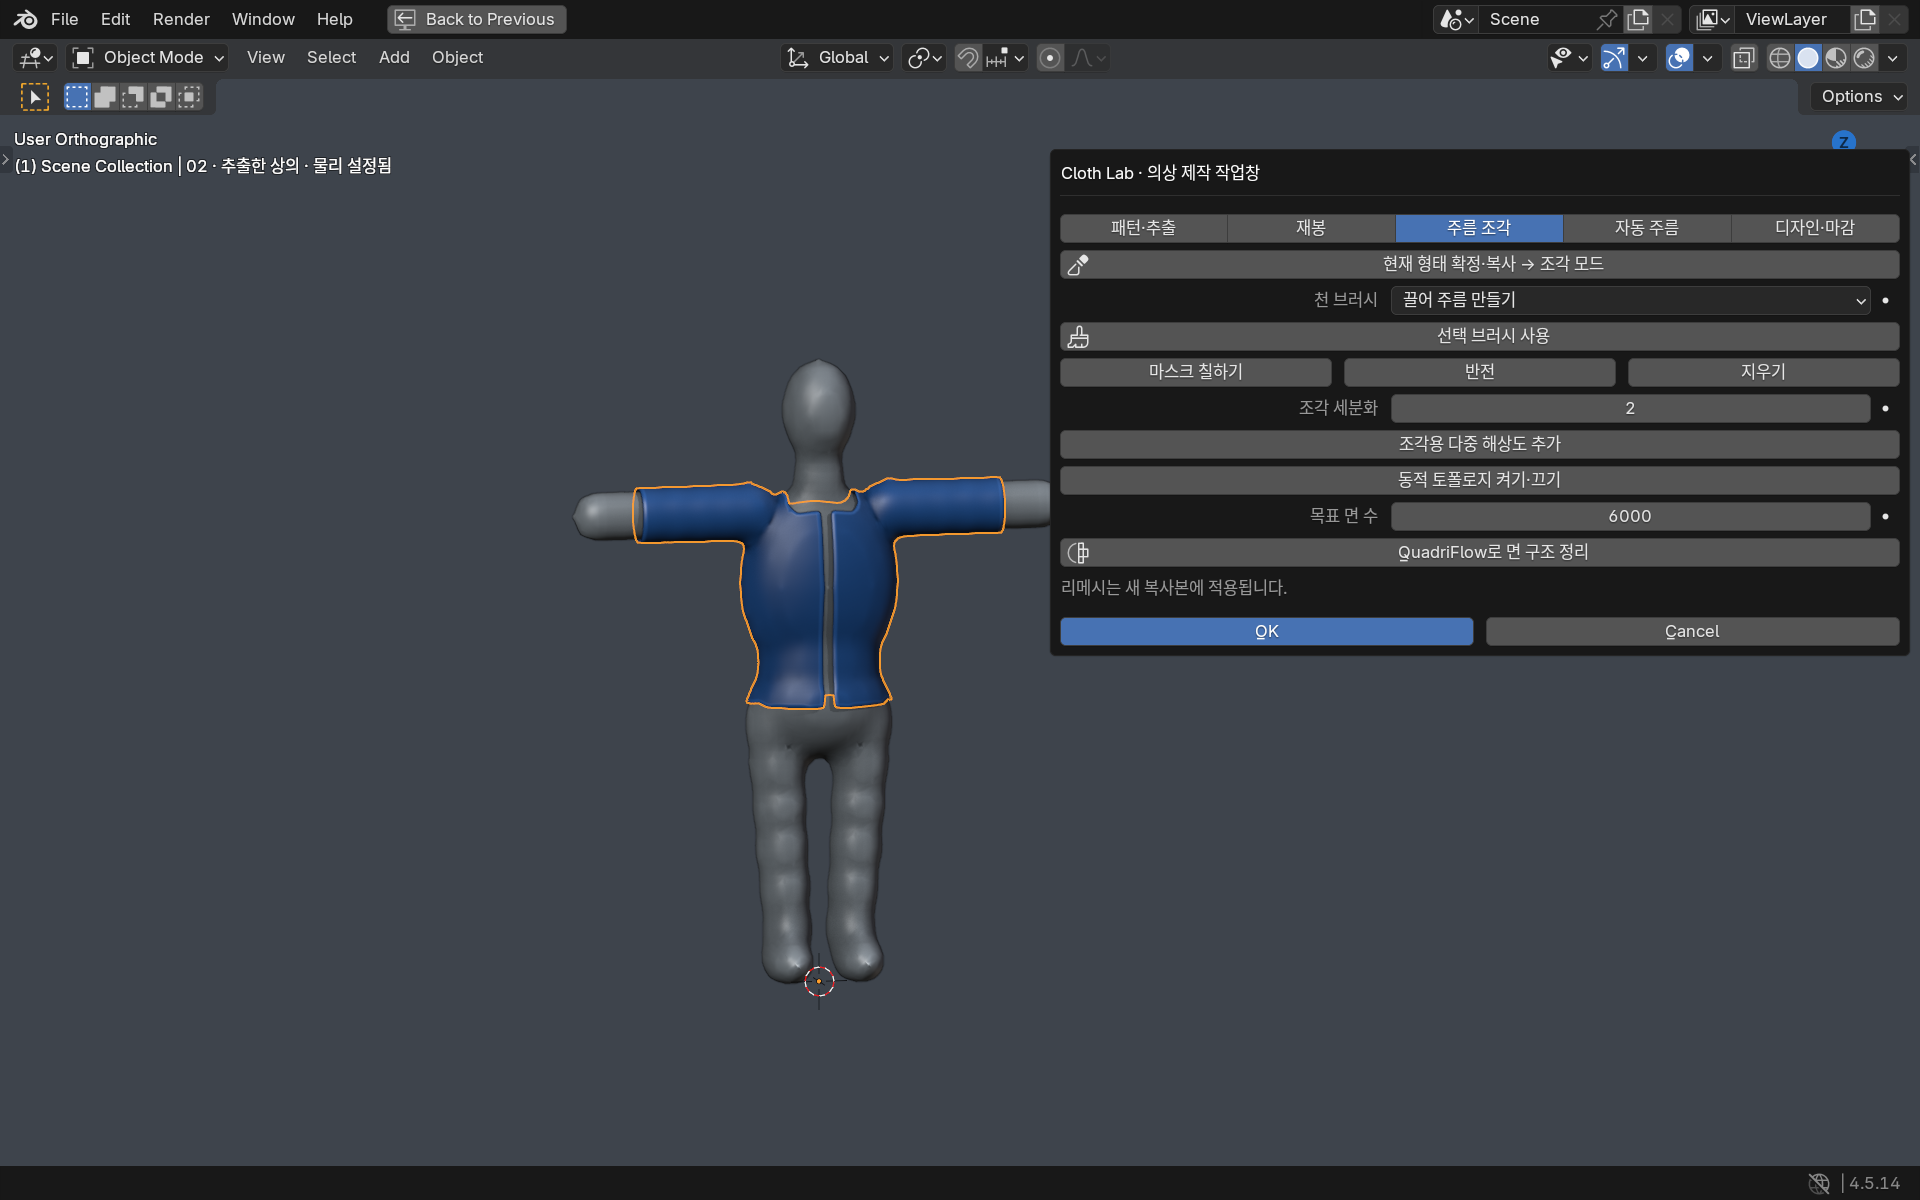
Task: Click the blue OK button
Action: pos(1266,631)
